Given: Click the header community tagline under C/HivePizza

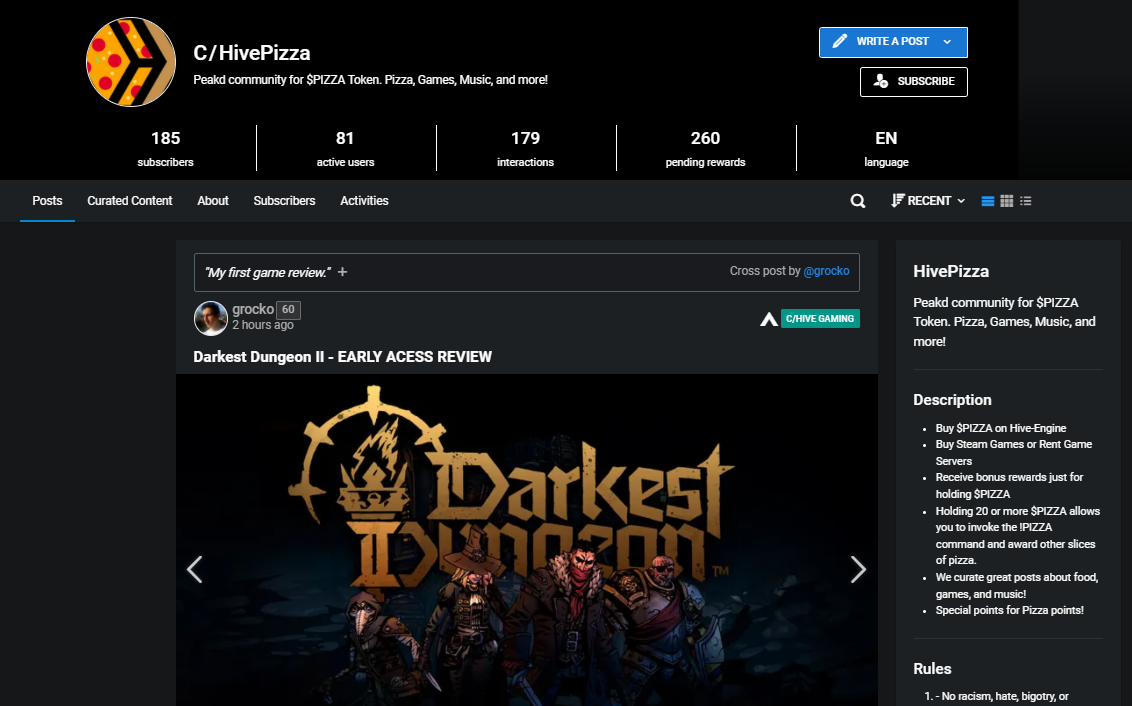Looking at the screenshot, I should point(370,79).
